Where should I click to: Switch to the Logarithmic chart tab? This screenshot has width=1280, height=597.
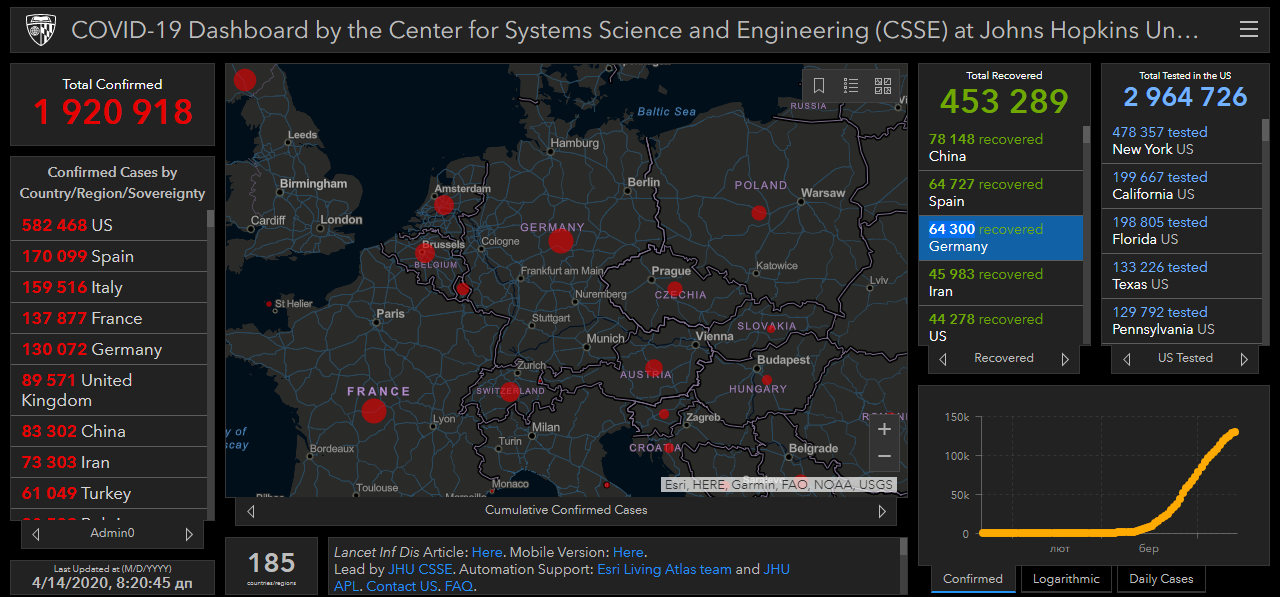(x=1067, y=579)
